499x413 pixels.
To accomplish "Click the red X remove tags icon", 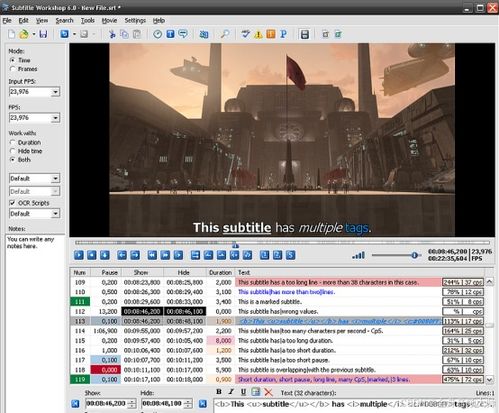I will click(268, 392).
